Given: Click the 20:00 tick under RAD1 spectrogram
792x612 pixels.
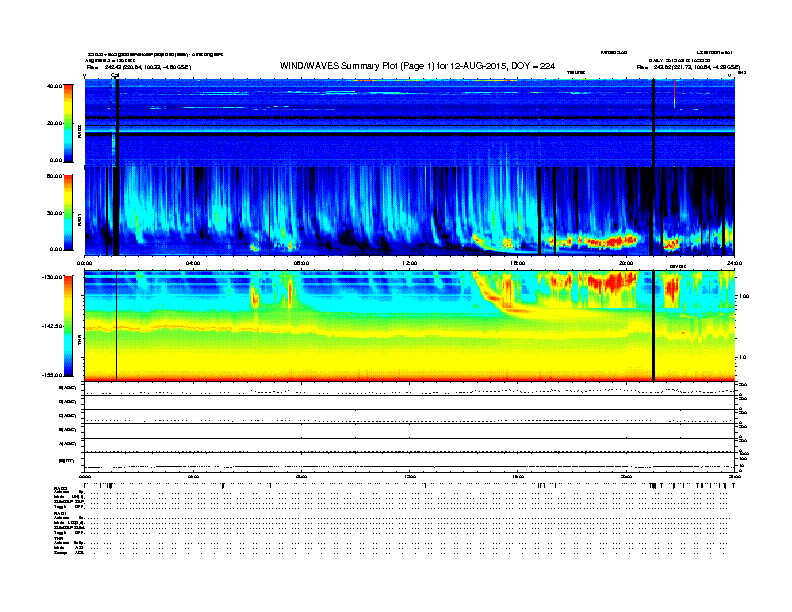Looking at the screenshot, I should tap(626, 263).
